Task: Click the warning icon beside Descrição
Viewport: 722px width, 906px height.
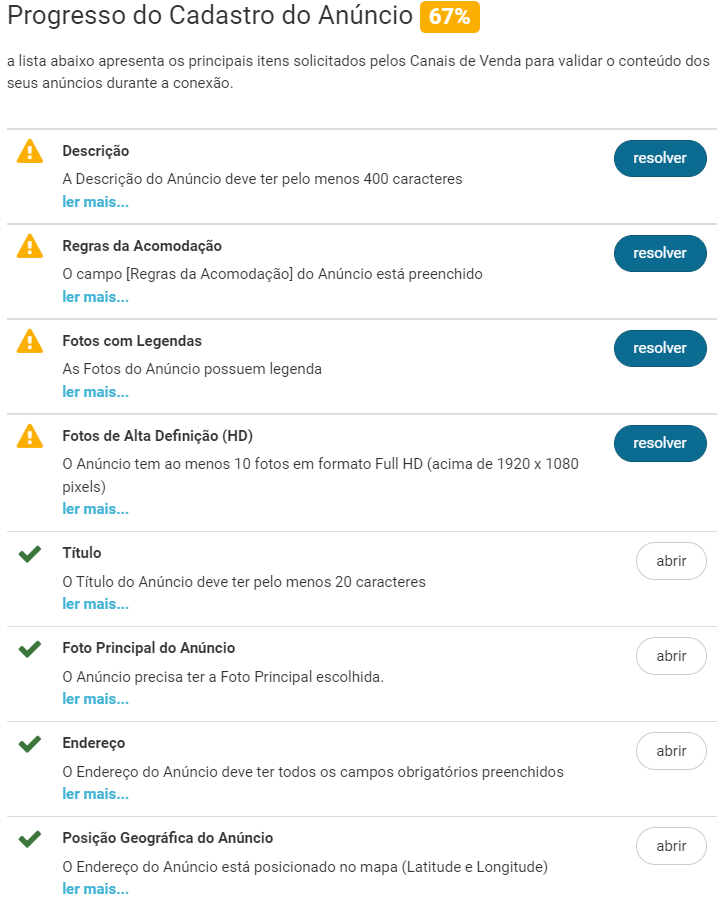Action: tap(30, 152)
